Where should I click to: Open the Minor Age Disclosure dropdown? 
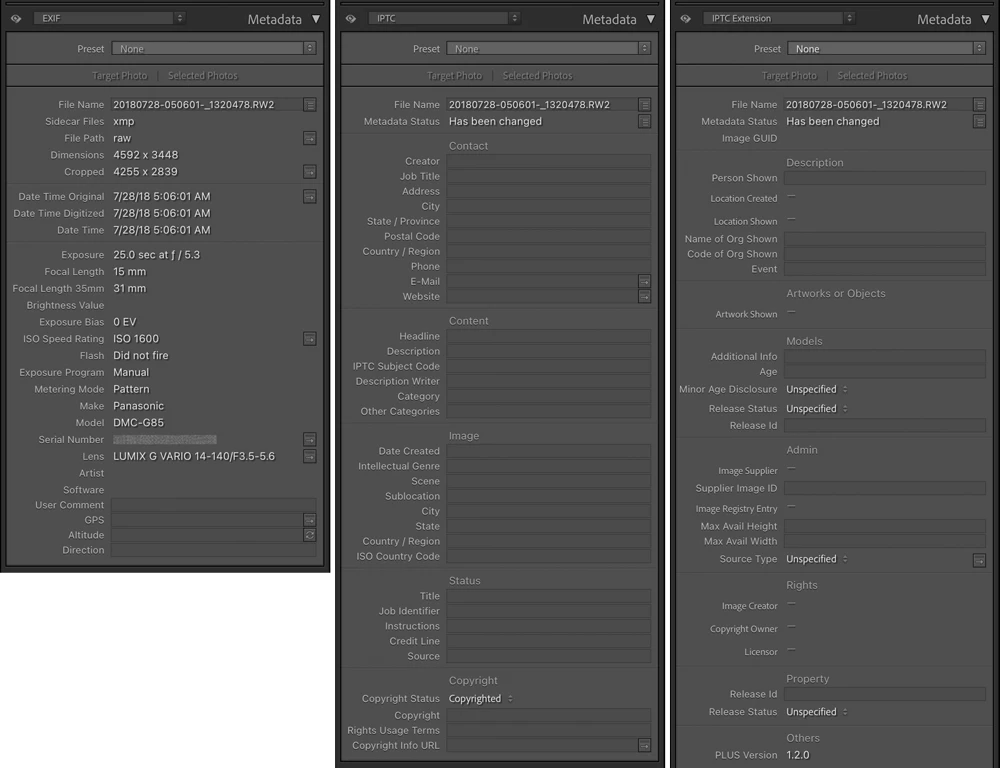[816, 389]
